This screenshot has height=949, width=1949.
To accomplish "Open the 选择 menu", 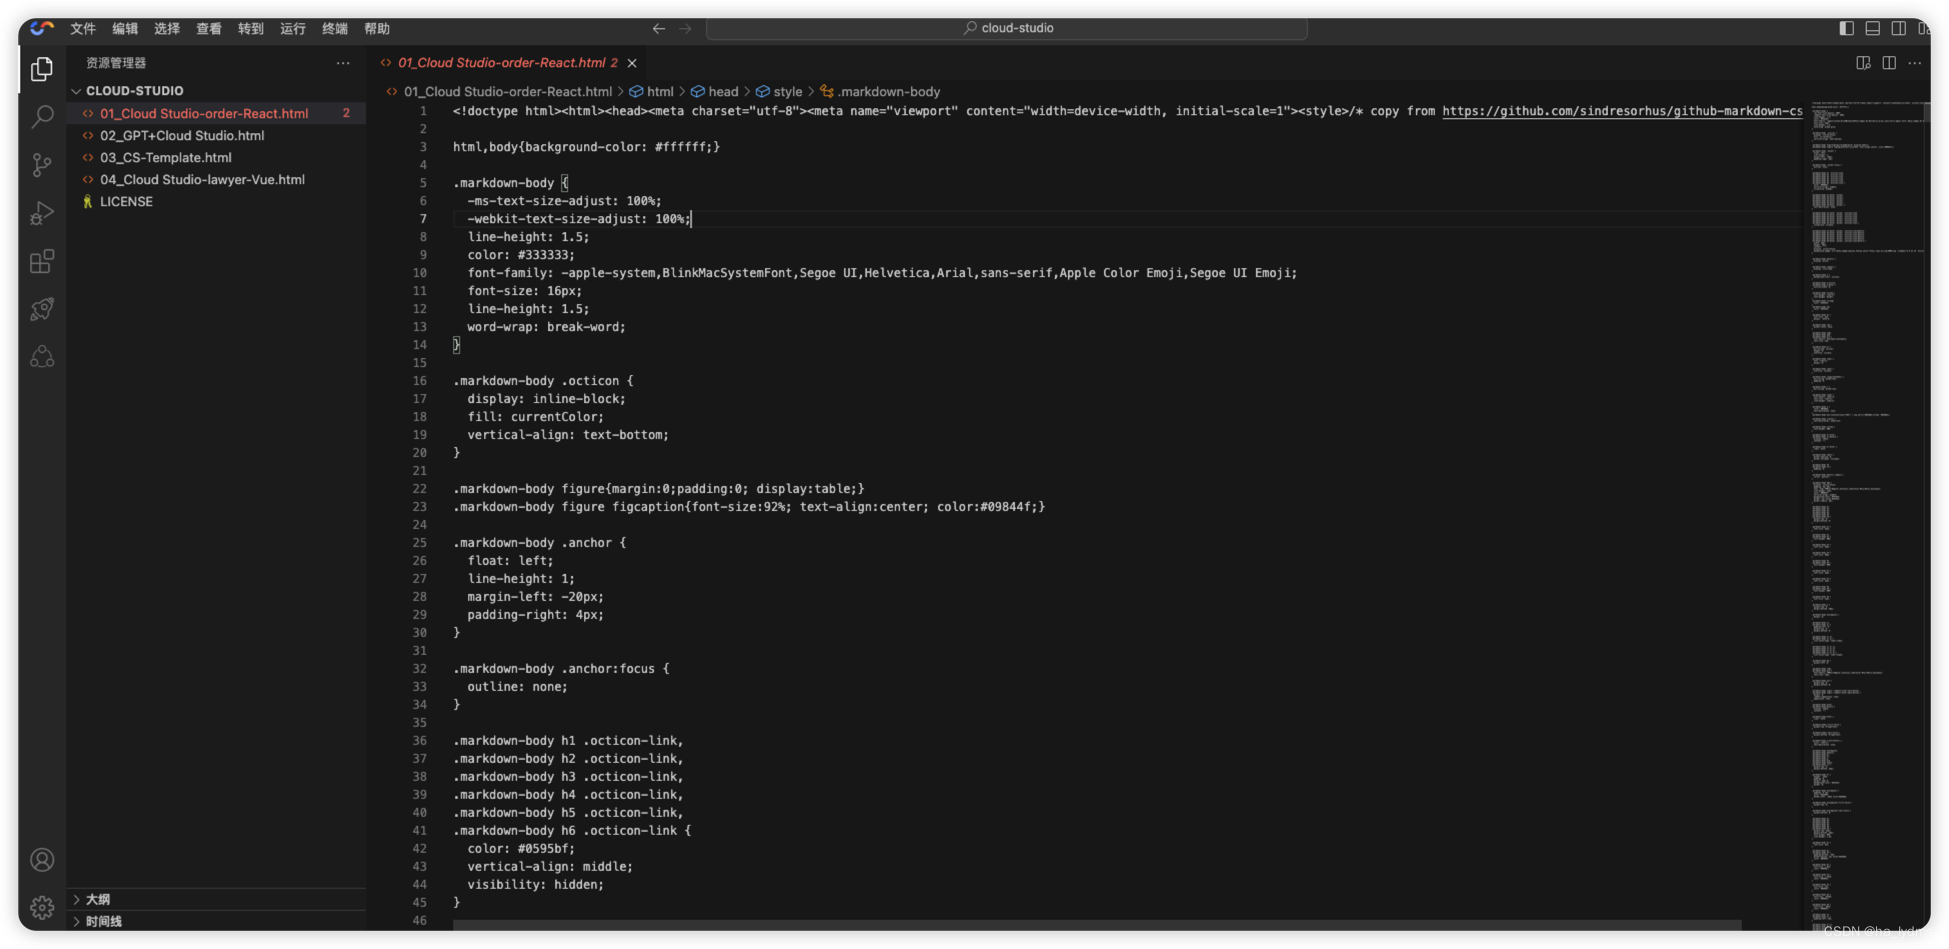I will (x=167, y=29).
